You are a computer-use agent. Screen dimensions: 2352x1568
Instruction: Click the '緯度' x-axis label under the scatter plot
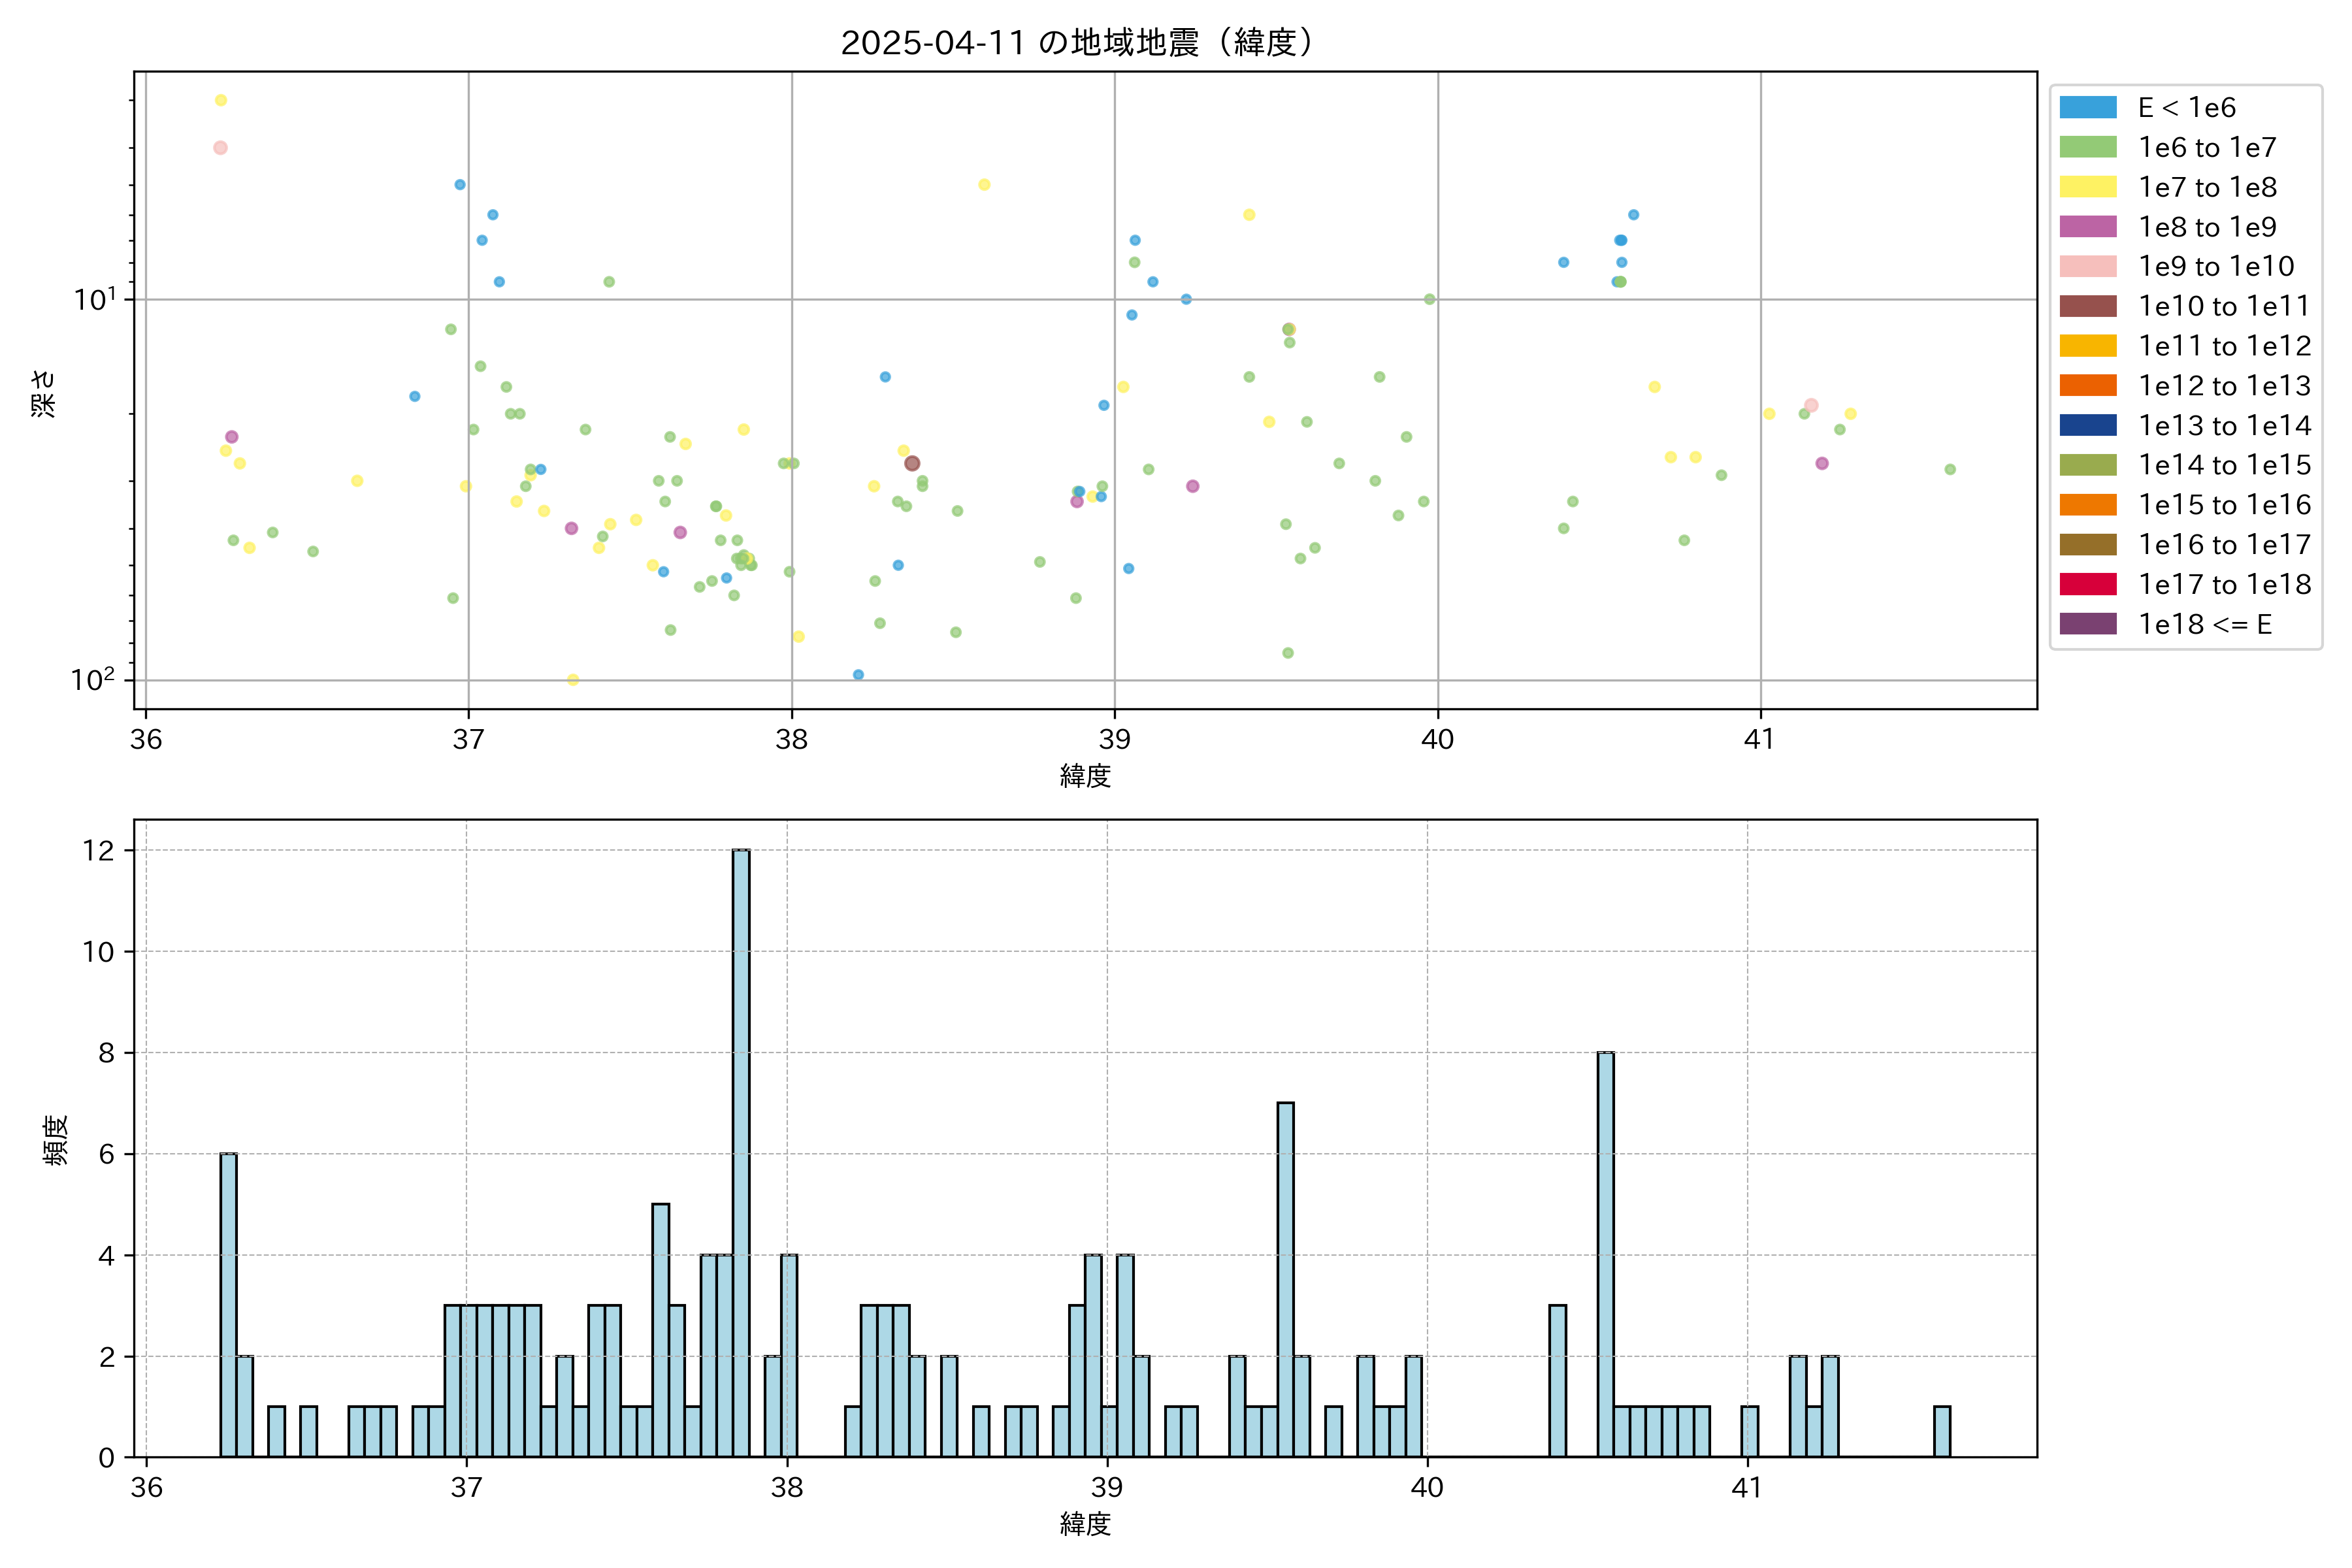click(1085, 775)
